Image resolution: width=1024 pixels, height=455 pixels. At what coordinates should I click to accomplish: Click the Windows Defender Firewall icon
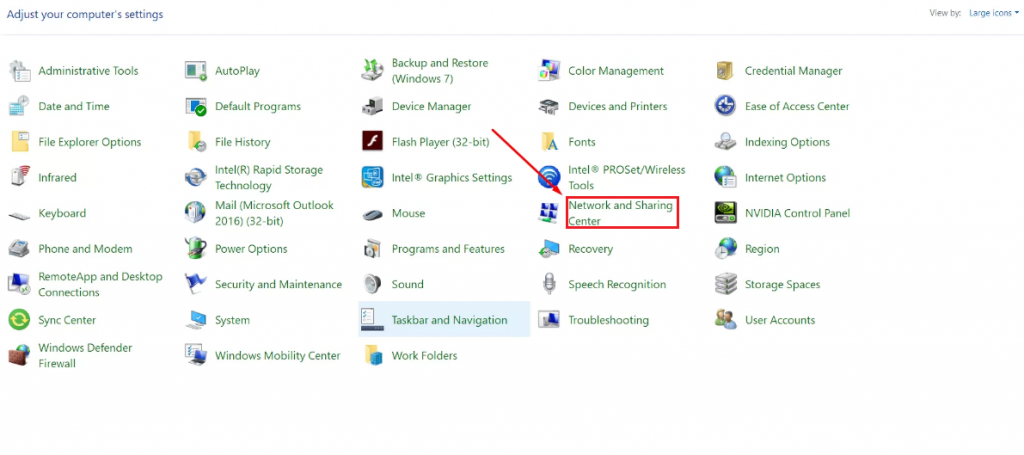(x=20, y=356)
